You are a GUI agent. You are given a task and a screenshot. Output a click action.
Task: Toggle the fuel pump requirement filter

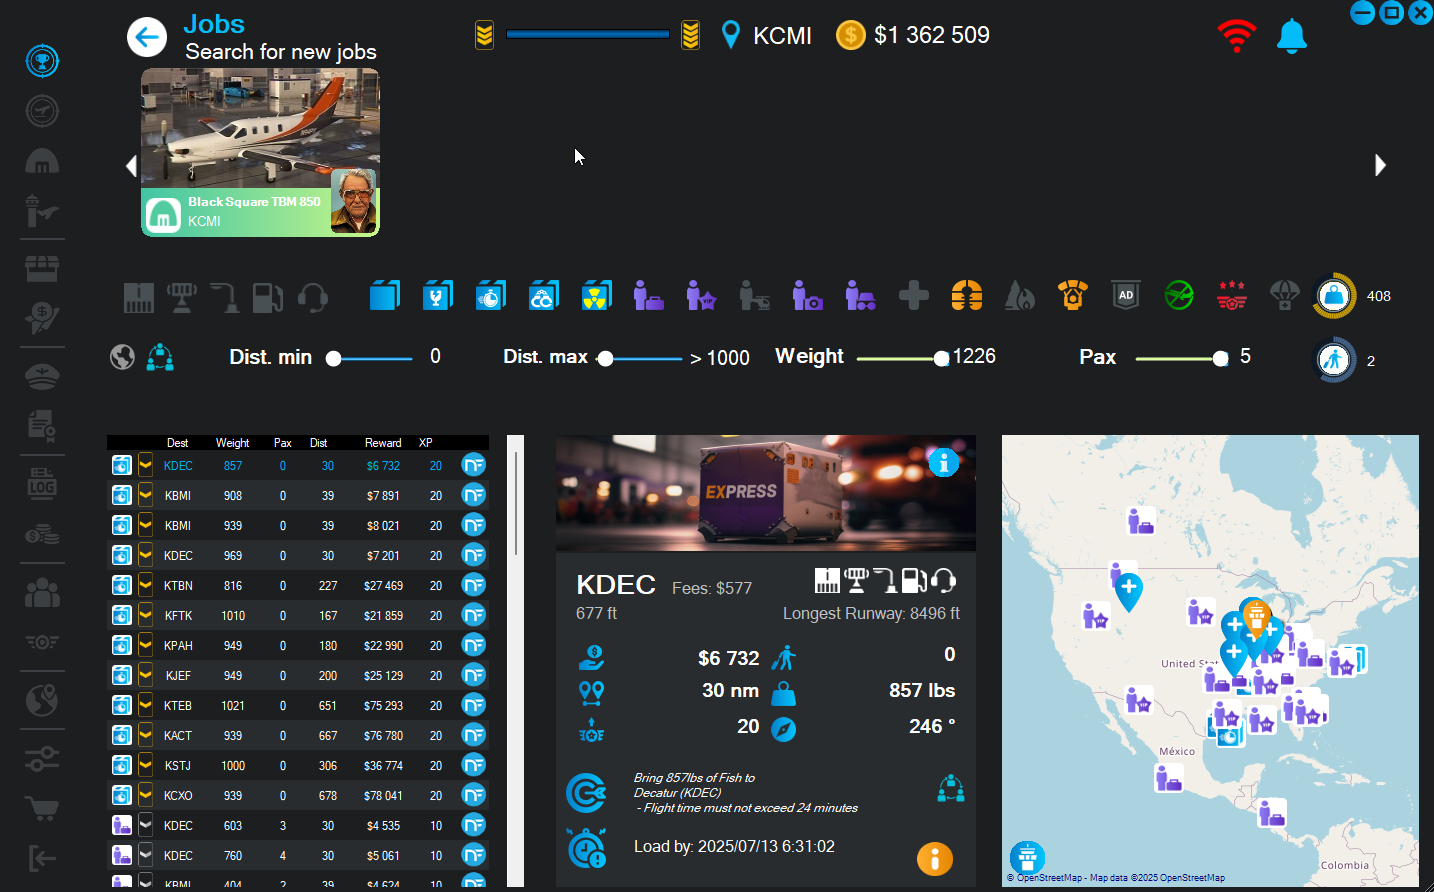267,297
